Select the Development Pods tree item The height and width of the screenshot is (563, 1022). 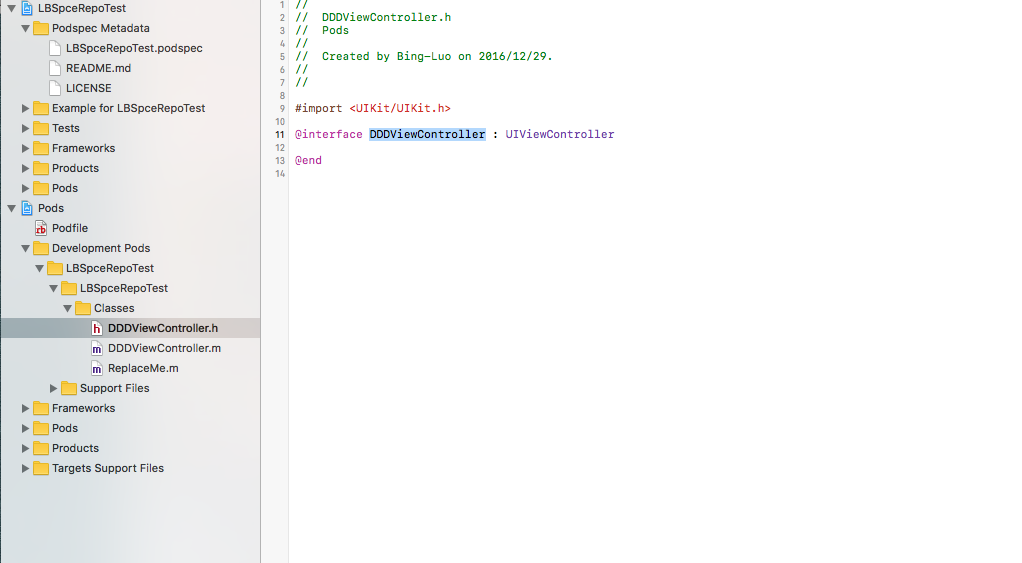[100, 248]
